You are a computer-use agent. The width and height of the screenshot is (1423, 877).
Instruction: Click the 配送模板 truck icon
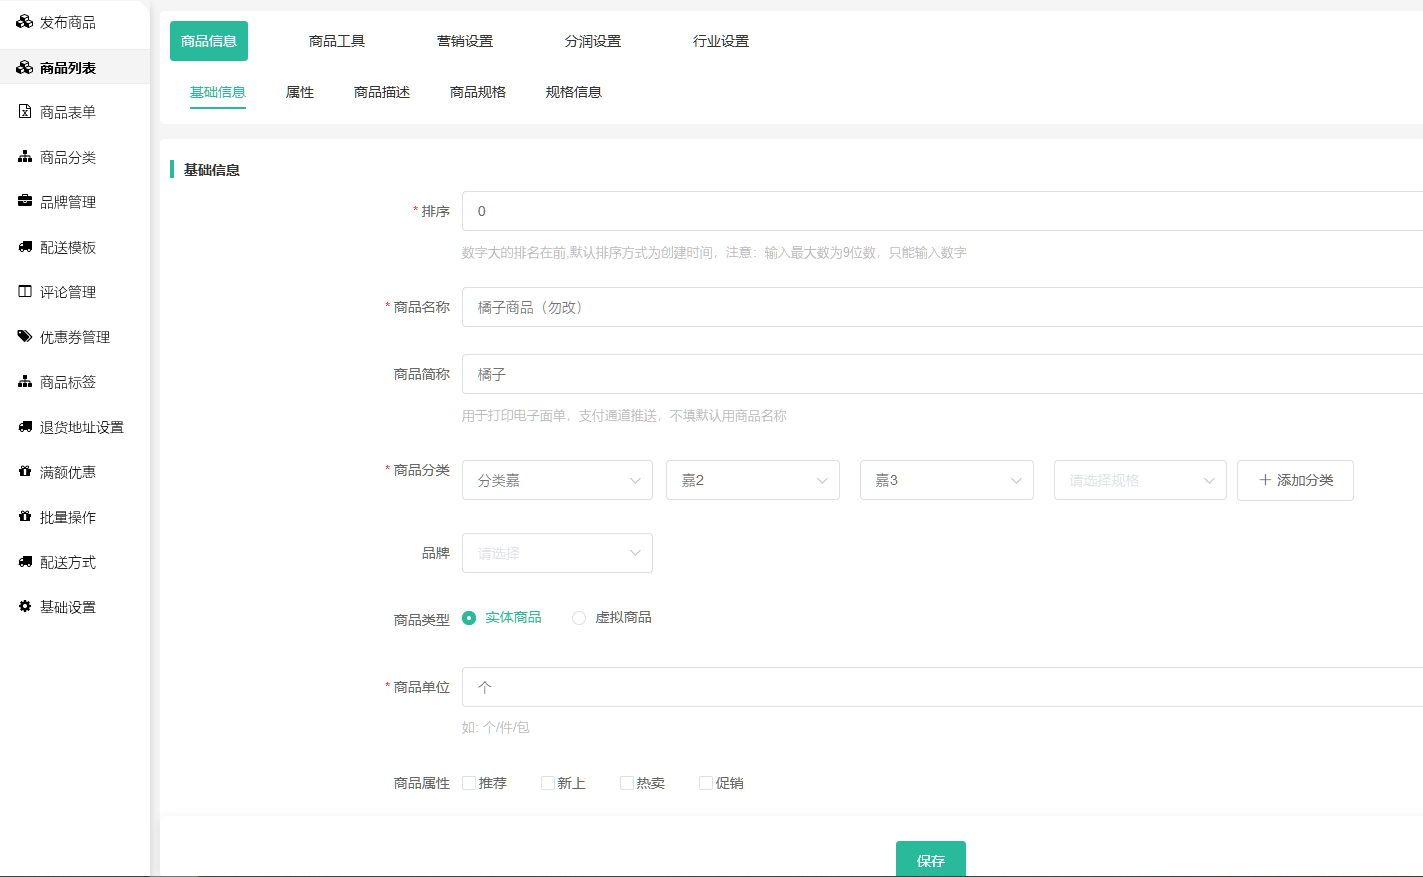coord(25,247)
